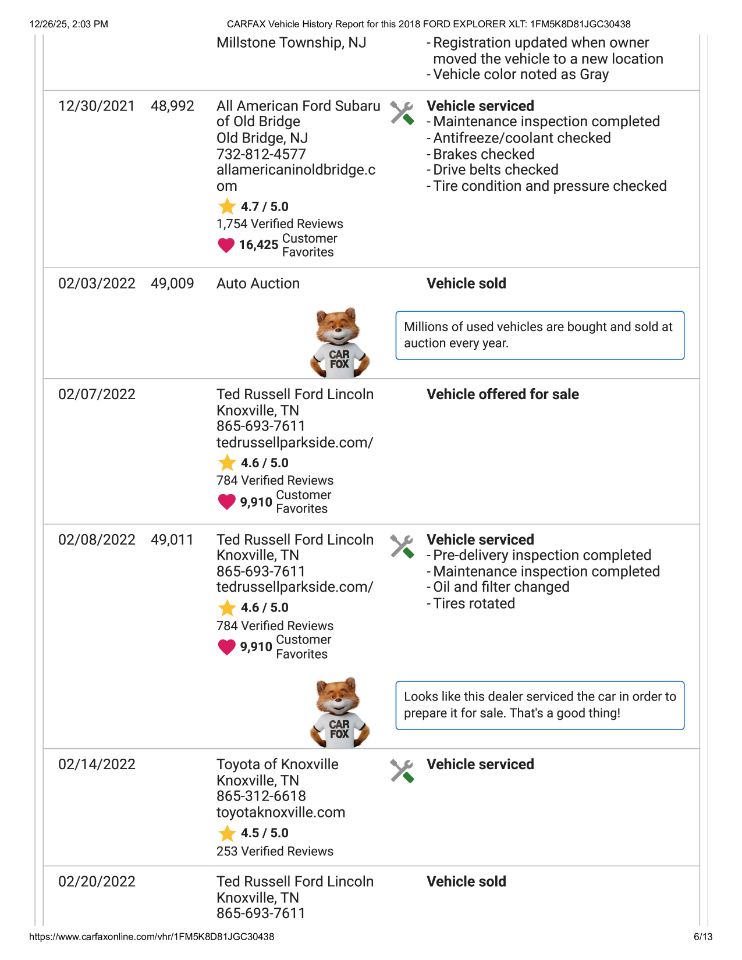Screen dimensions: 742x960
Task: Open the 1,754 Verified Reviews link
Action: [x=279, y=224]
